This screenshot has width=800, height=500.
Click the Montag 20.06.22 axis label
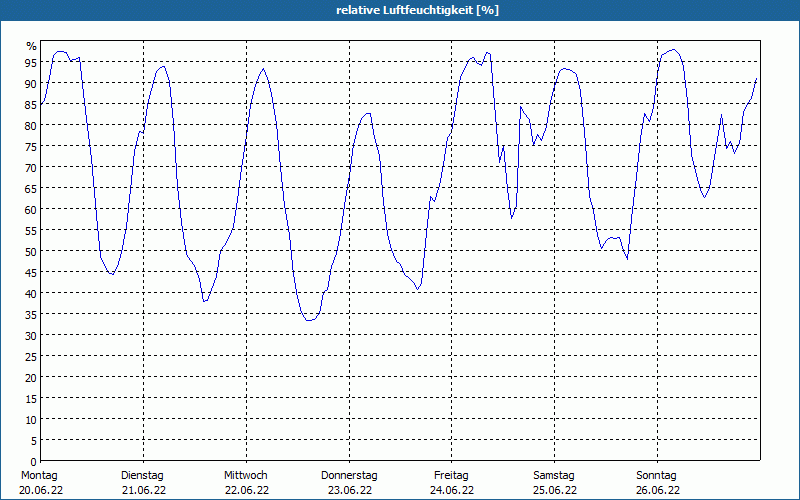point(41,483)
